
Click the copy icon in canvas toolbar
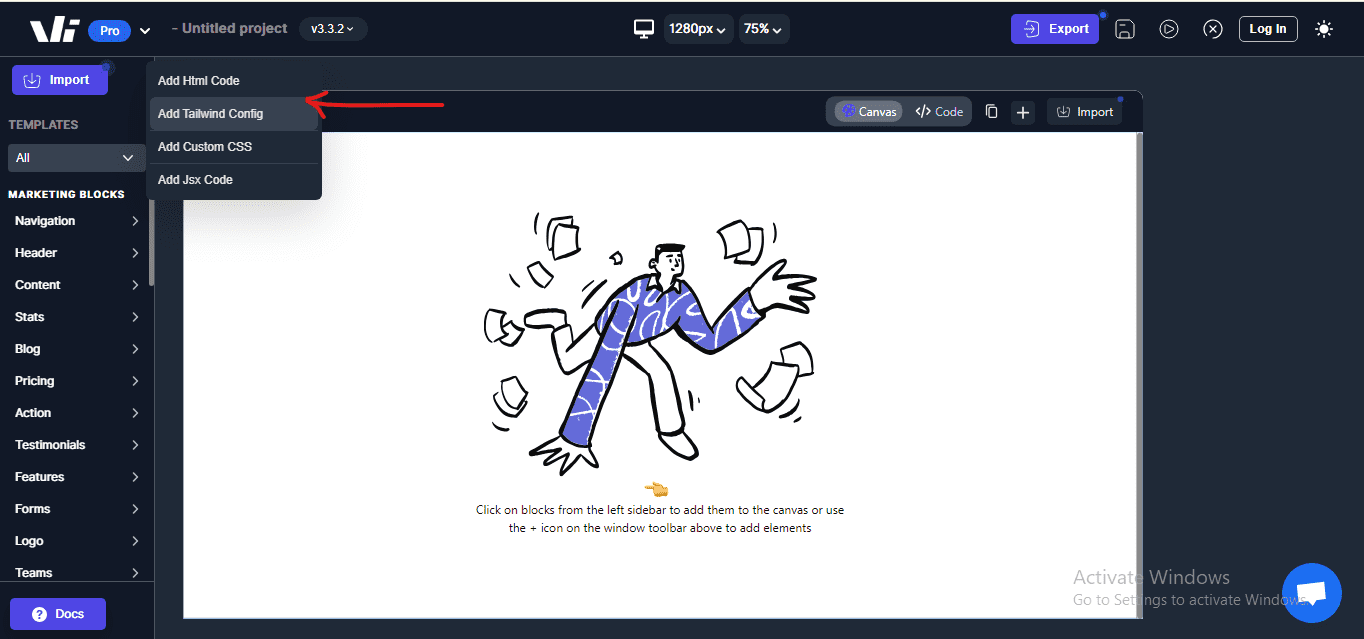991,112
